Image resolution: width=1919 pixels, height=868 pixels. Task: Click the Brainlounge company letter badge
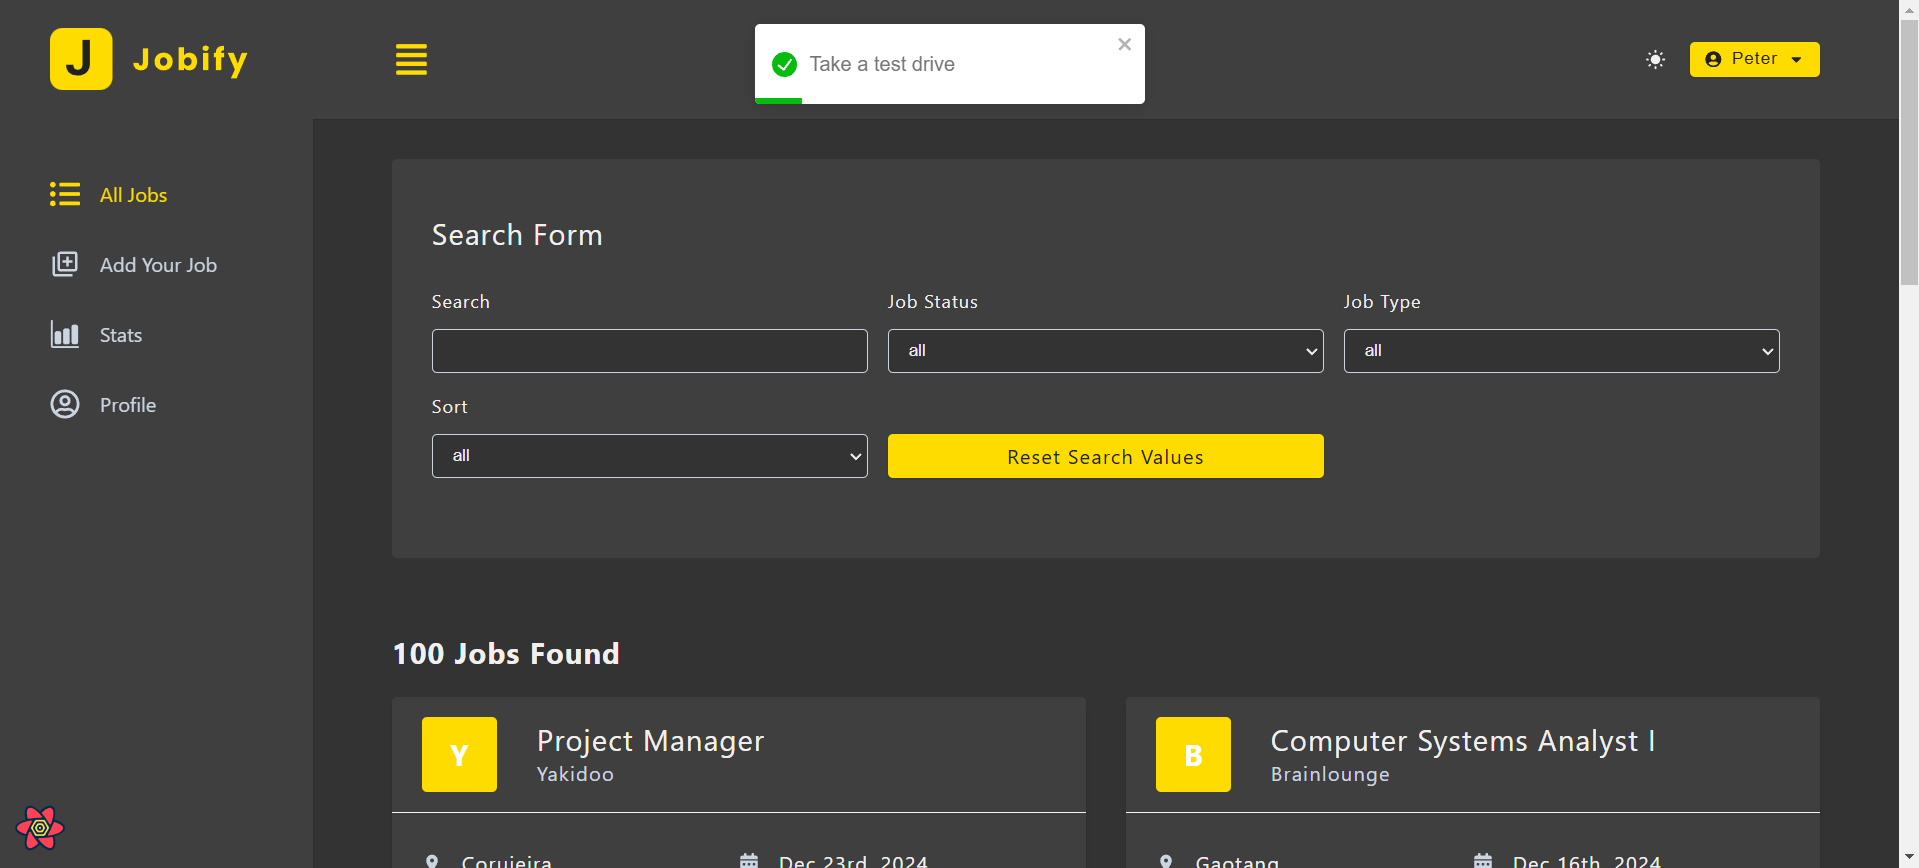[x=1193, y=755]
